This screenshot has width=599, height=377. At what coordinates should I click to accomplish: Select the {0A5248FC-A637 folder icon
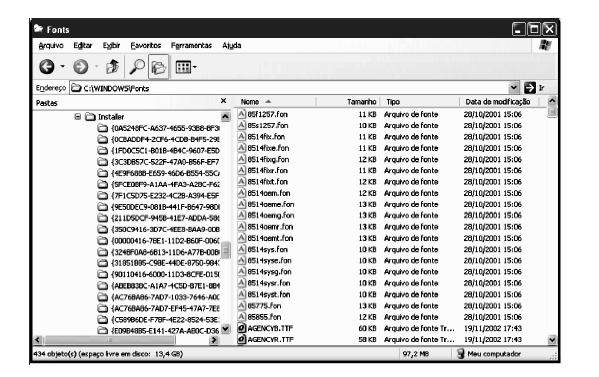point(102,128)
